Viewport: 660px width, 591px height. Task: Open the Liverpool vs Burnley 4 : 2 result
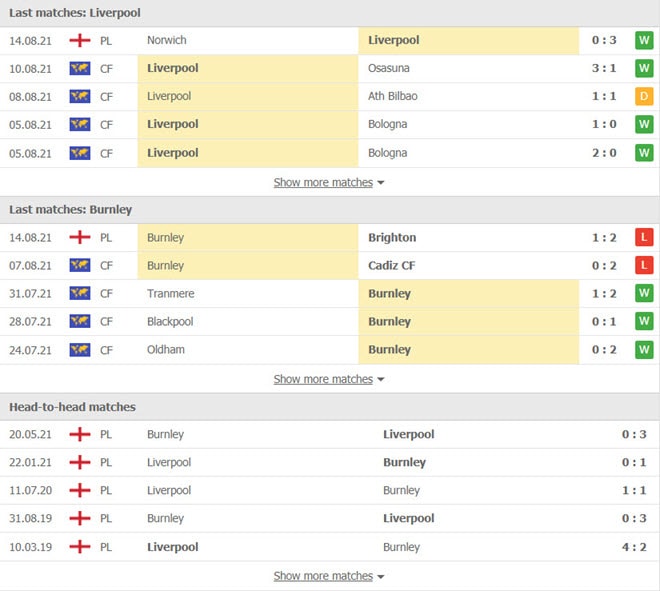(634, 547)
